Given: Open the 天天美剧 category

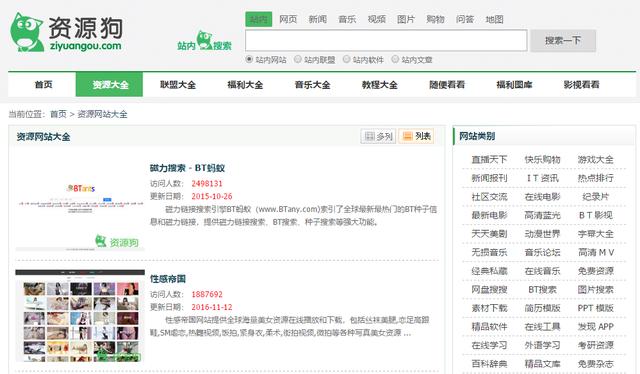Looking at the screenshot, I should pyautogui.click(x=489, y=234).
